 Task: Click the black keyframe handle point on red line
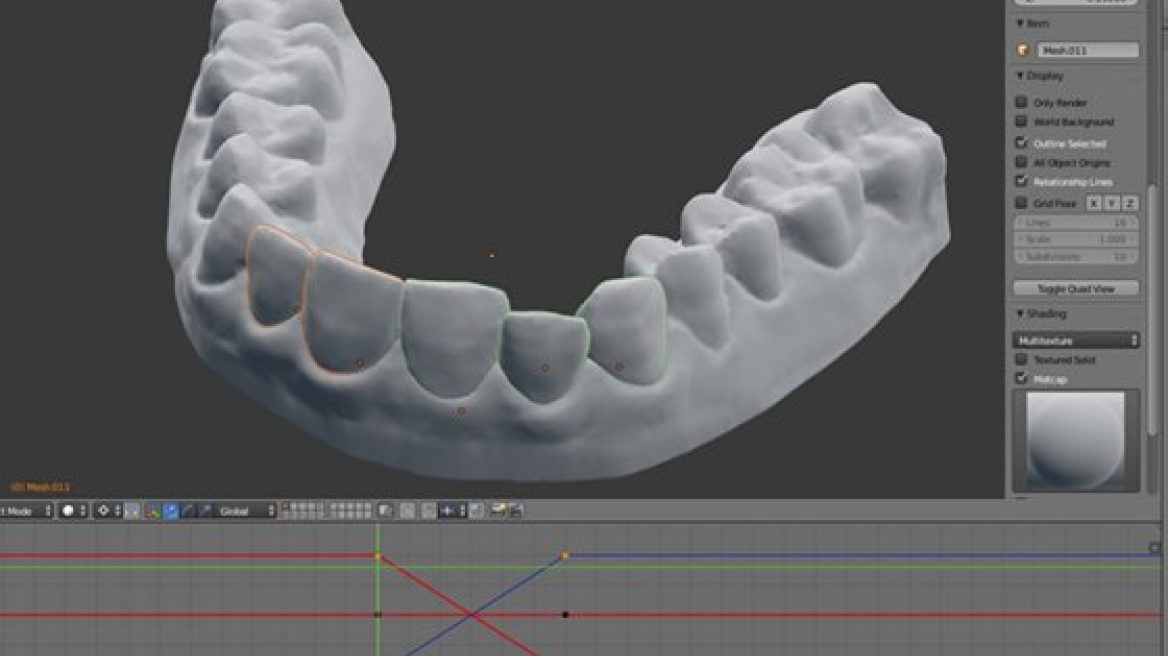pyautogui.click(x=565, y=615)
